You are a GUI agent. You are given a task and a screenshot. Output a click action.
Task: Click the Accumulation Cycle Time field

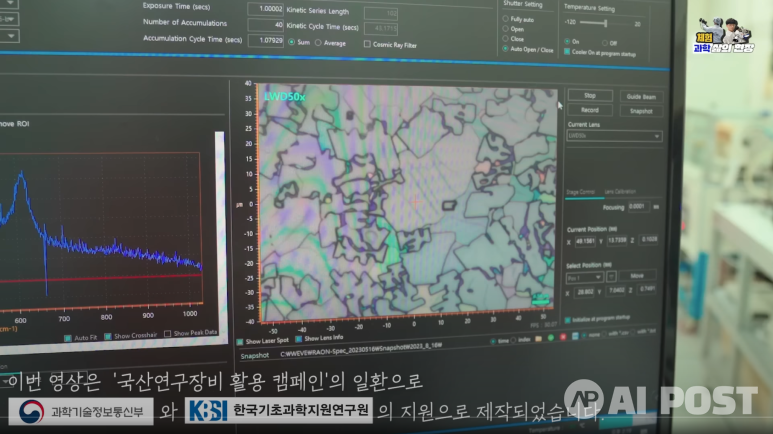(x=265, y=40)
